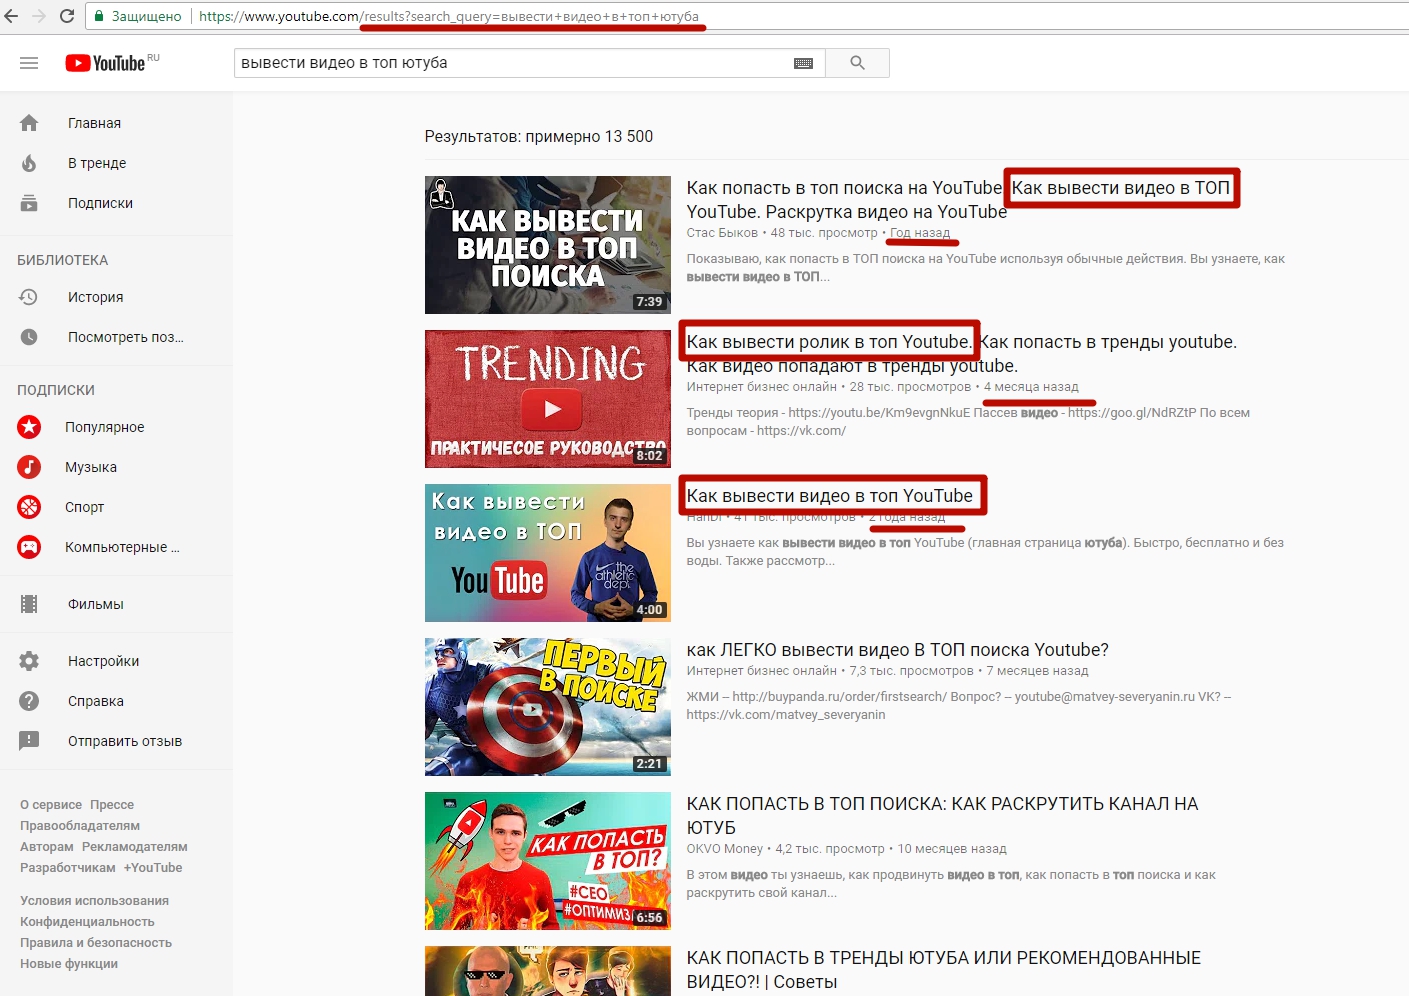The height and width of the screenshot is (996, 1409).
Task: Click the browser forward arrow
Action: tap(39, 16)
